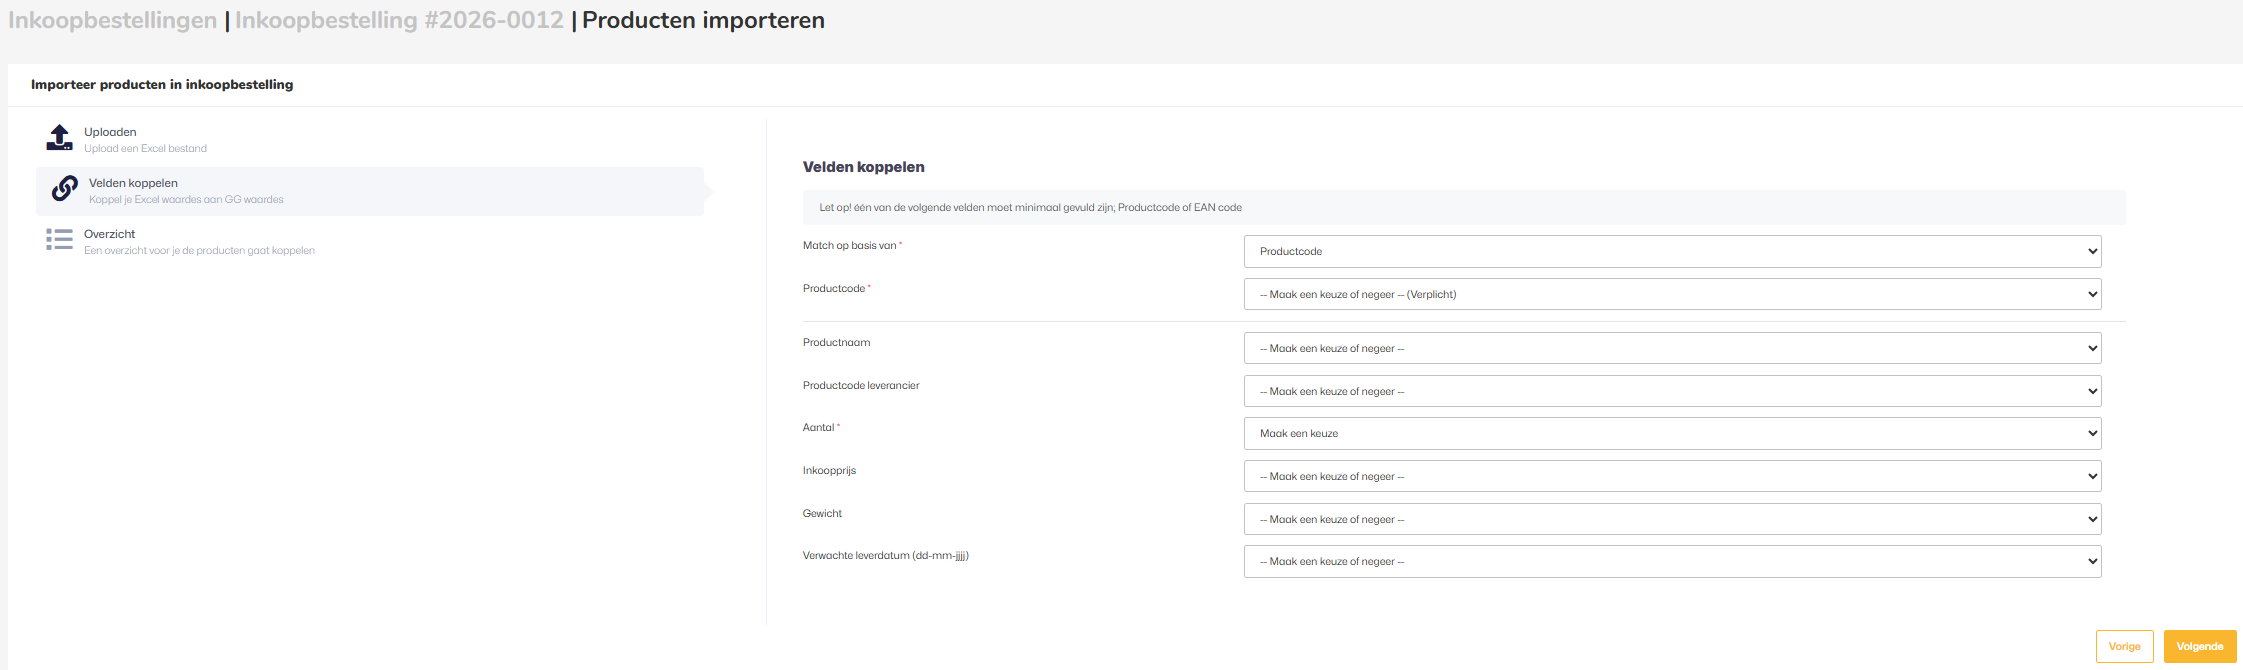This screenshot has width=2243, height=670.
Task: Open the 'Match op basis van' dropdown
Action: [x=1672, y=252]
